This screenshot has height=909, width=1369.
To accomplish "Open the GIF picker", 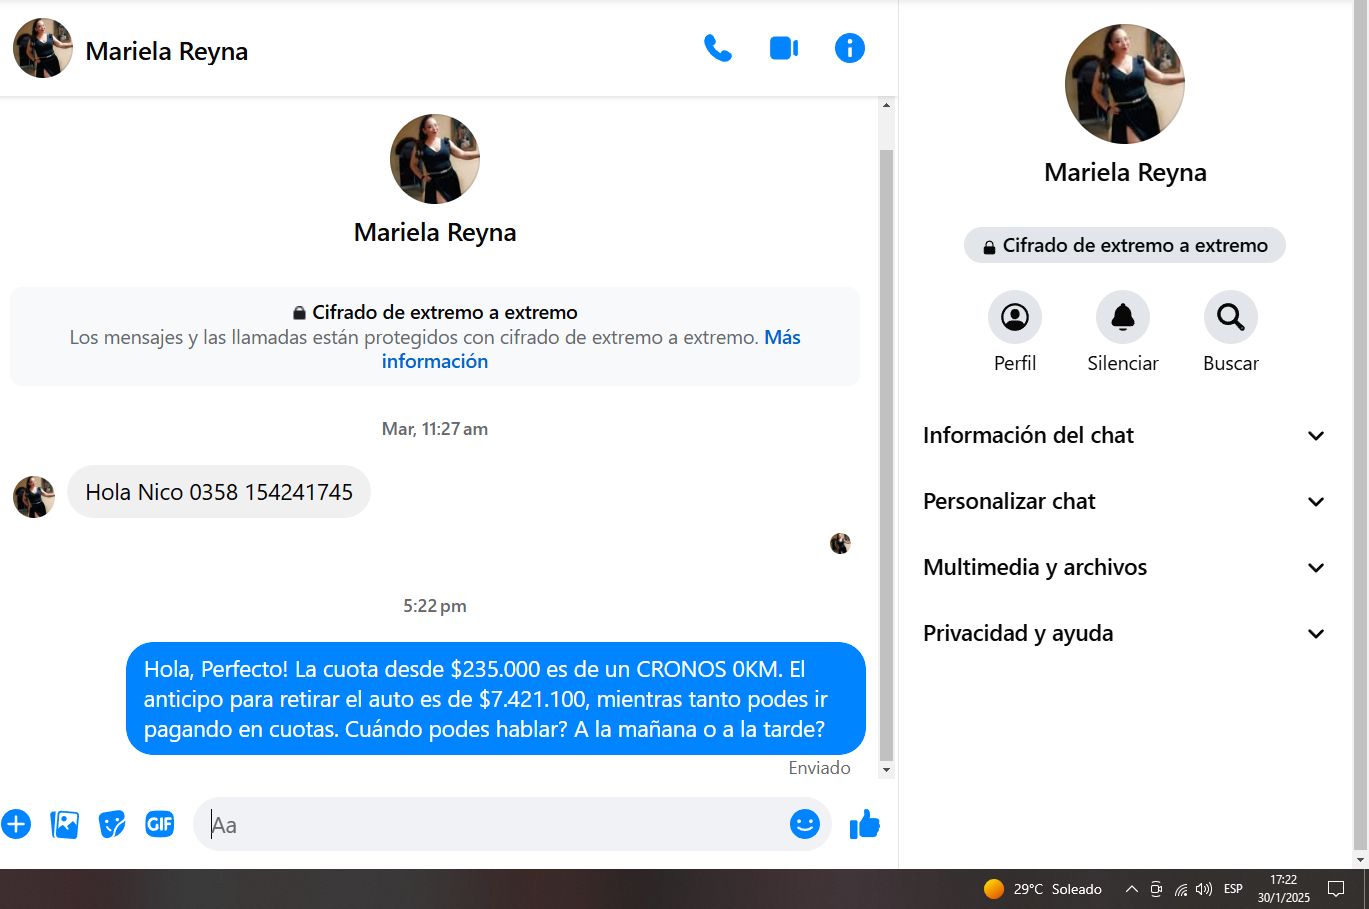I will (x=160, y=824).
